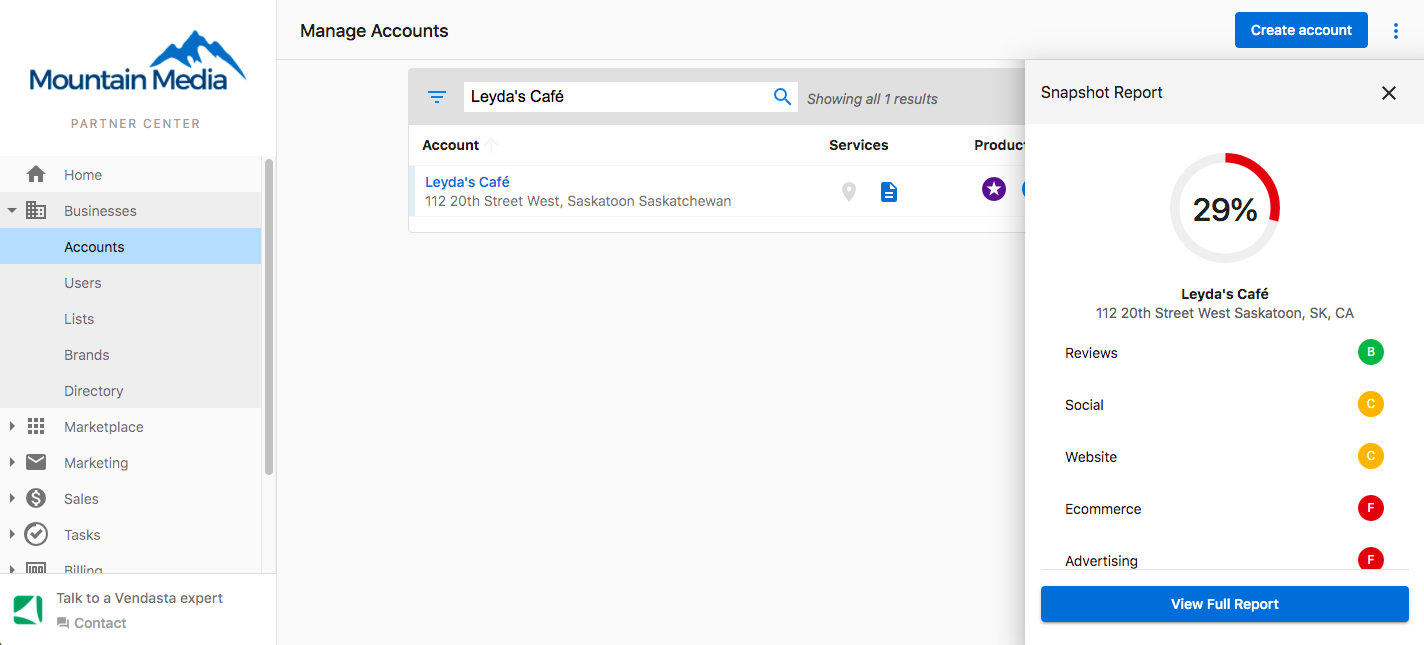Click the Reviews grade B badge
Image resolution: width=1424 pixels, height=645 pixels.
click(x=1370, y=352)
